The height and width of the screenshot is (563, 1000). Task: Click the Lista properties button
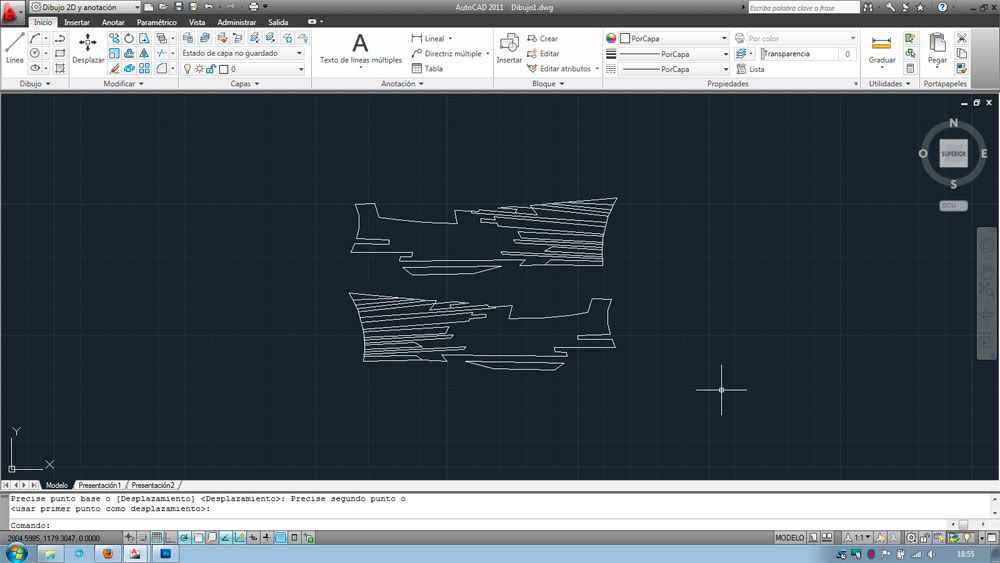point(750,69)
